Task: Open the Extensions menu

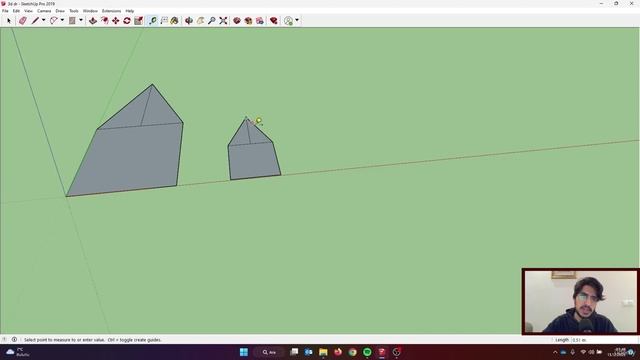Action: 111,11
